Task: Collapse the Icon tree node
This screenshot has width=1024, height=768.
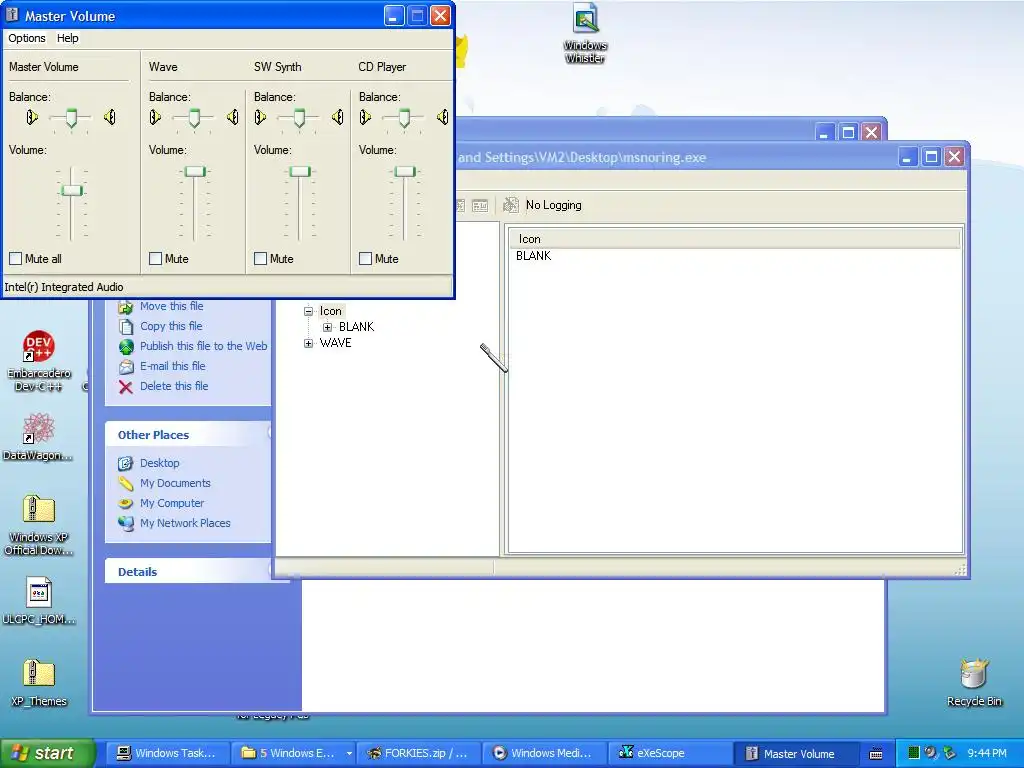Action: [x=308, y=312]
